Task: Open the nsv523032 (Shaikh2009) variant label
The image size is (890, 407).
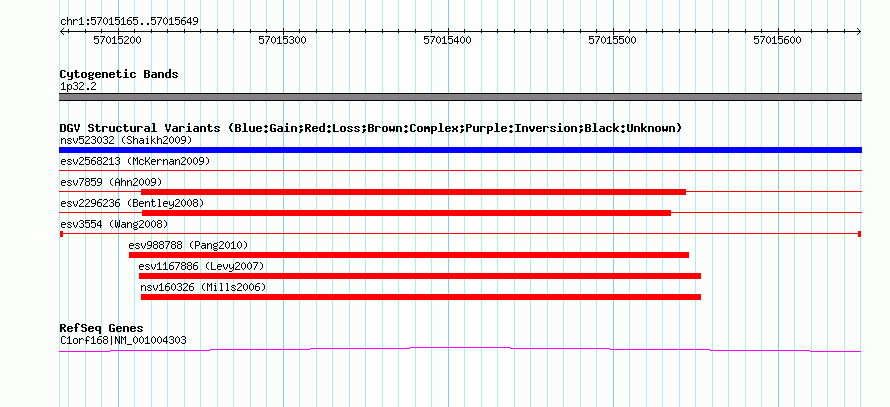Action: point(126,140)
